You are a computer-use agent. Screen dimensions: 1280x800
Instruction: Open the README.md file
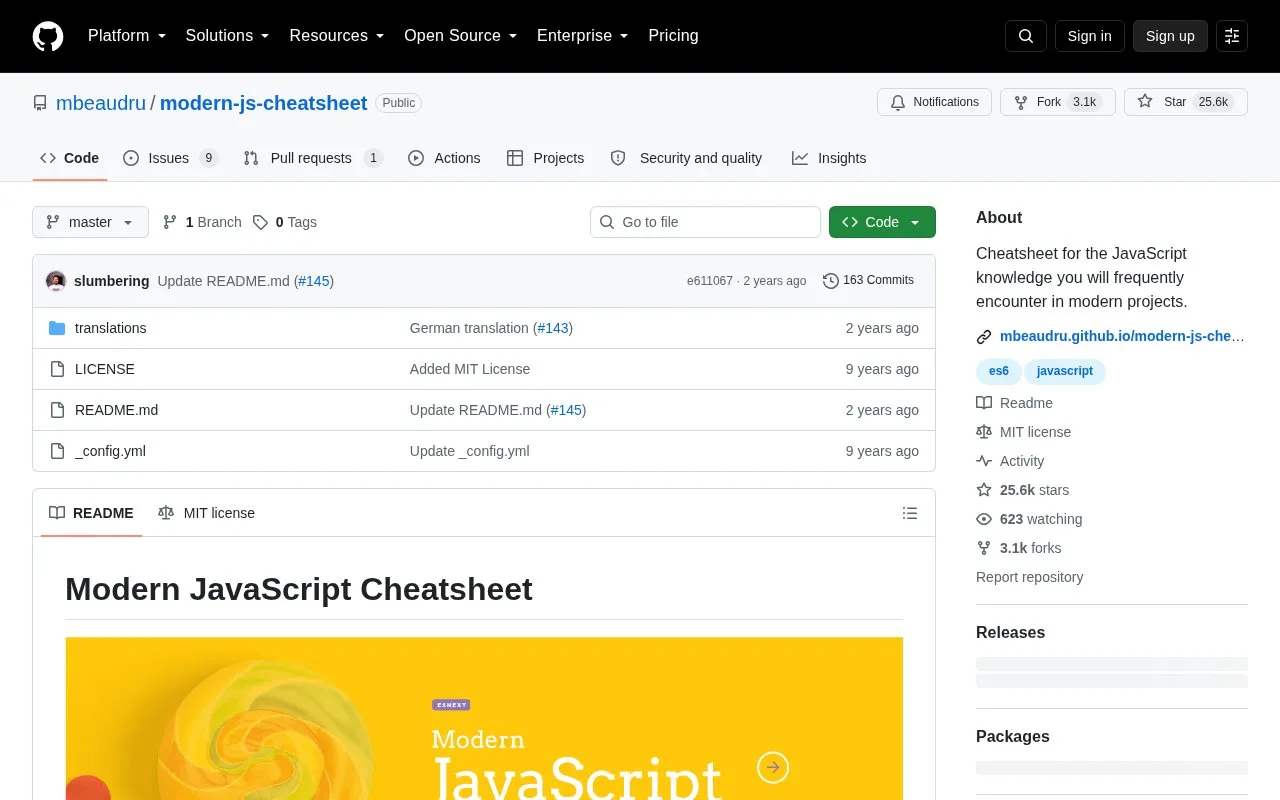click(116, 410)
